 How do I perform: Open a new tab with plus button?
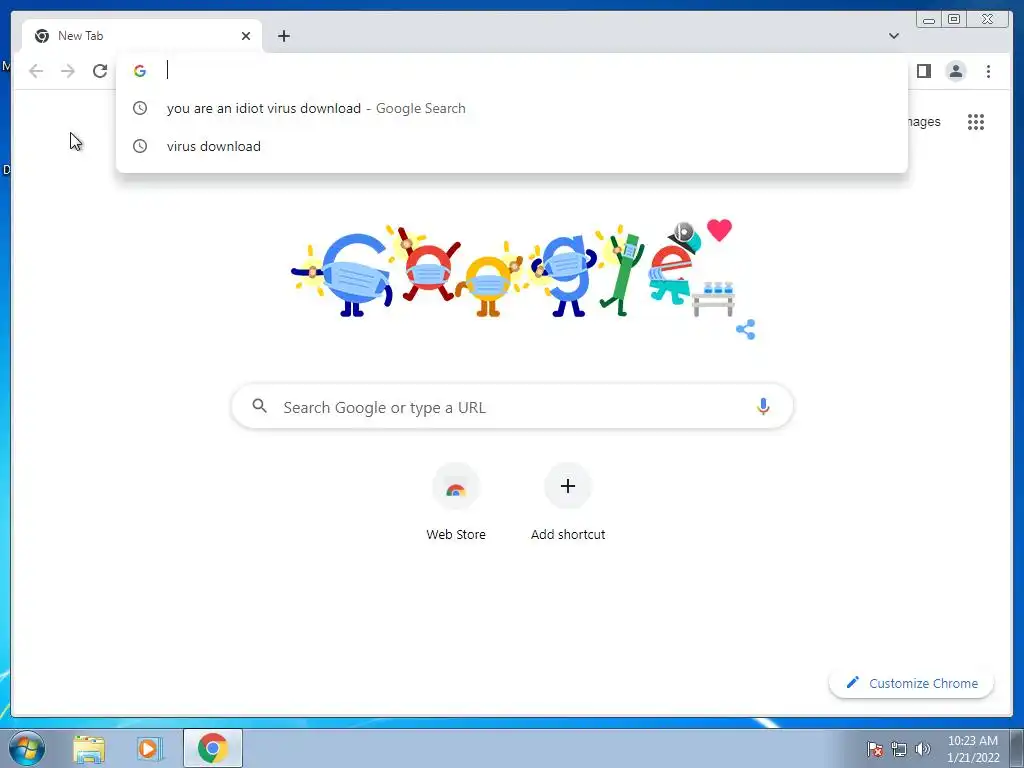tap(283, 36)
